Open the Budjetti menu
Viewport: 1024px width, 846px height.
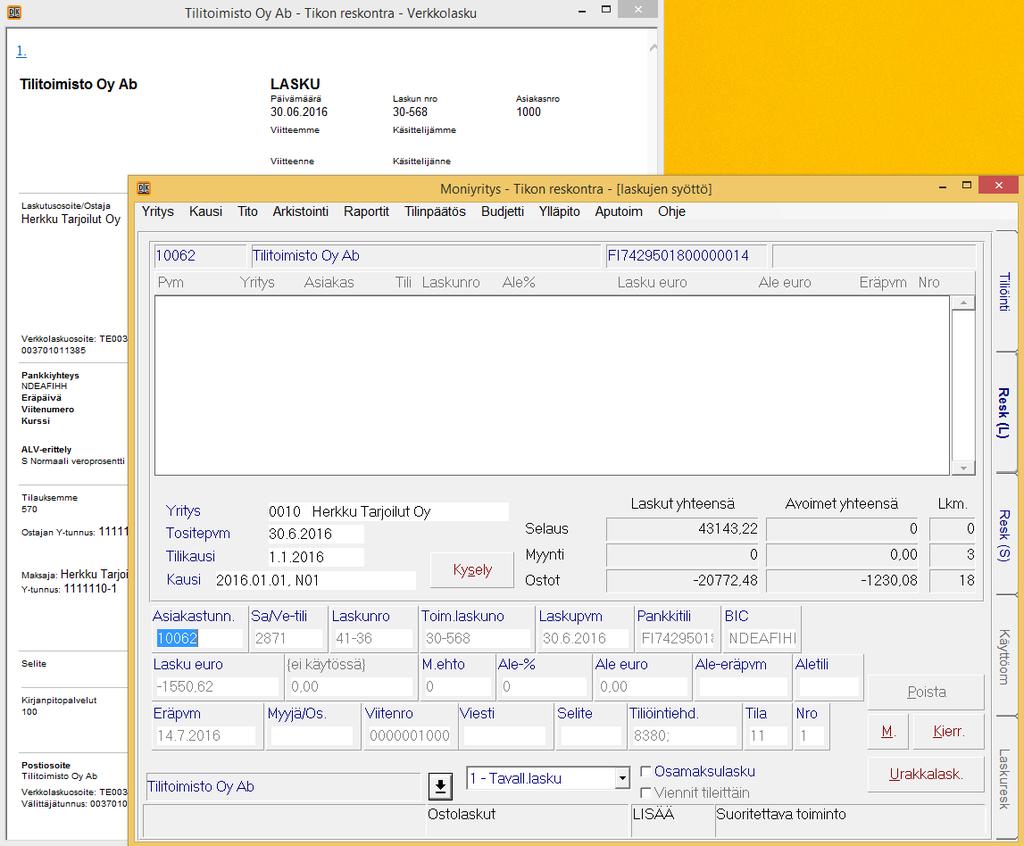click(x=502, y=211)
